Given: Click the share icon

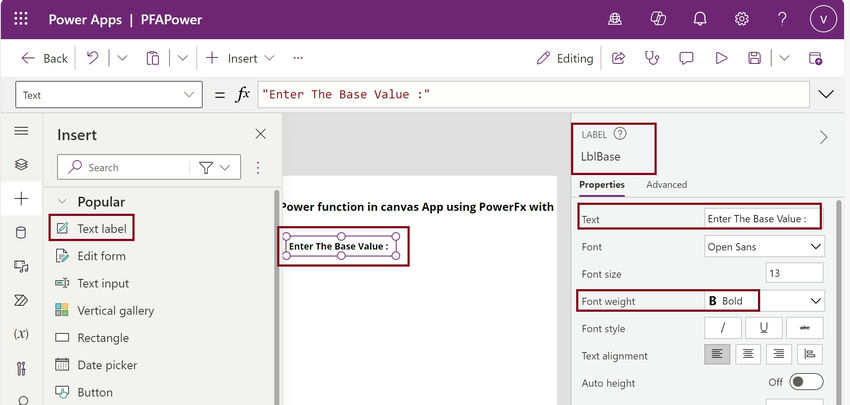Looking at the screenshot, I should 619,58.
